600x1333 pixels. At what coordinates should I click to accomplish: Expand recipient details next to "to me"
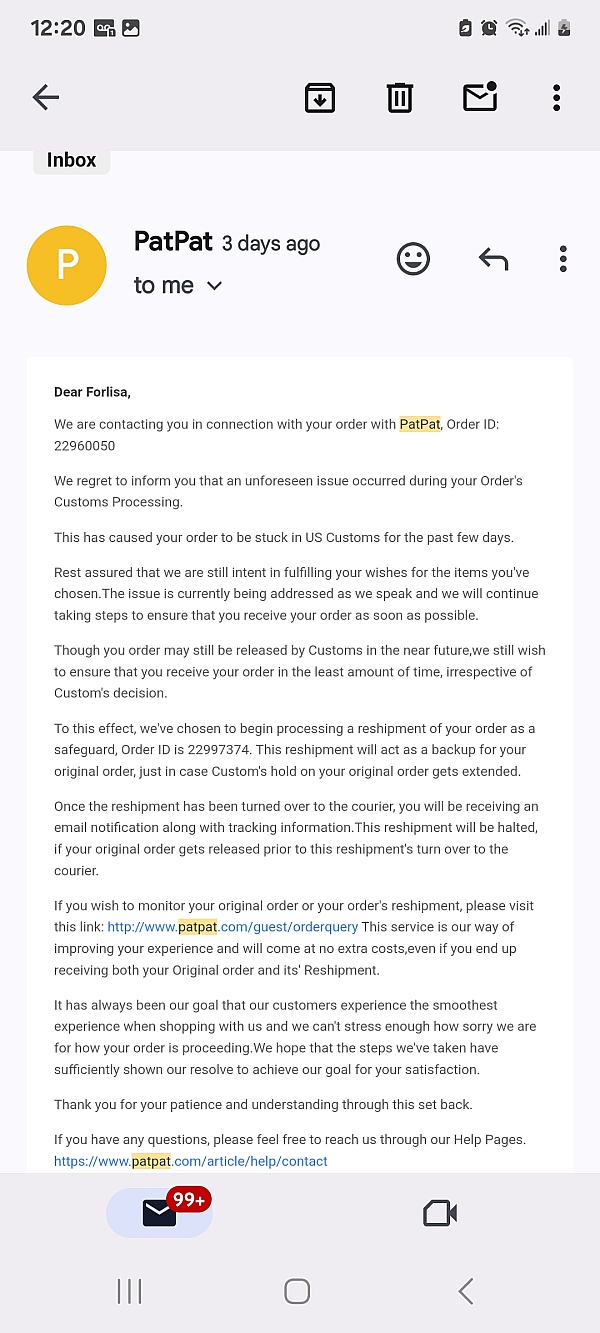coord(214,286)
